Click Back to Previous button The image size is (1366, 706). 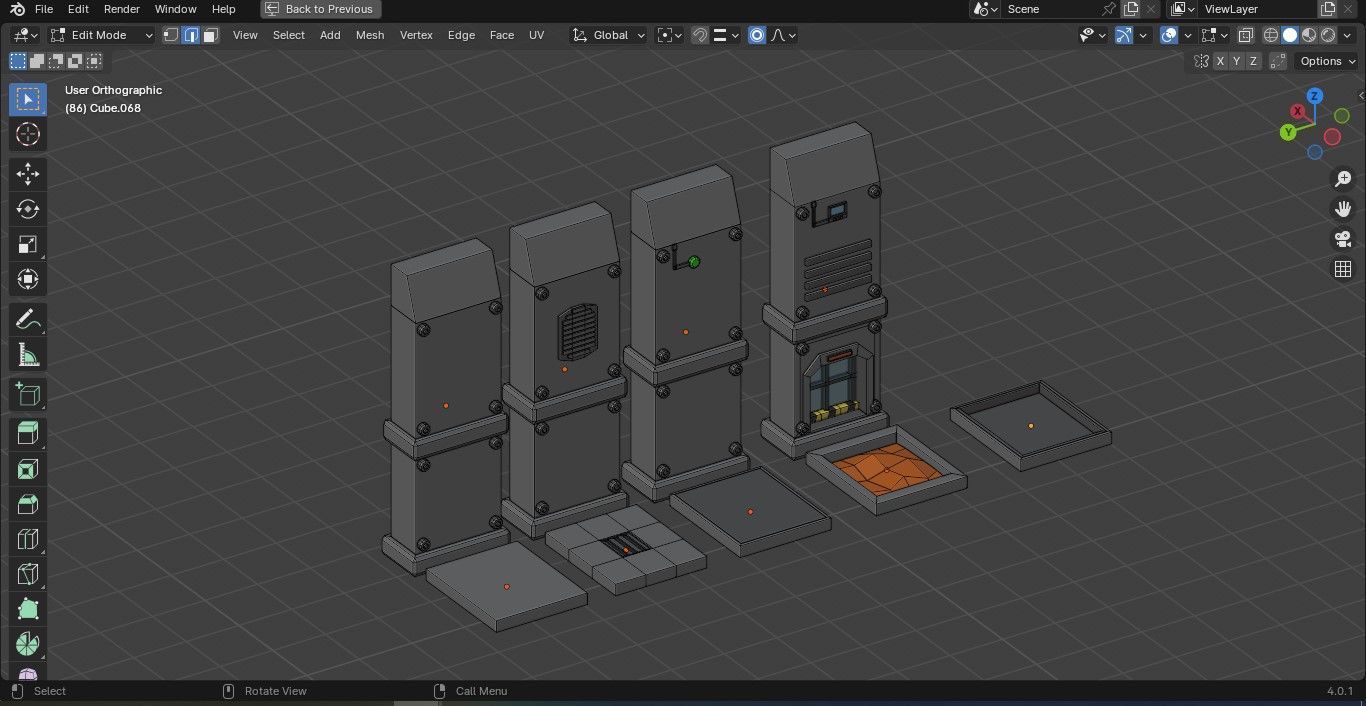tap(321, 9)
